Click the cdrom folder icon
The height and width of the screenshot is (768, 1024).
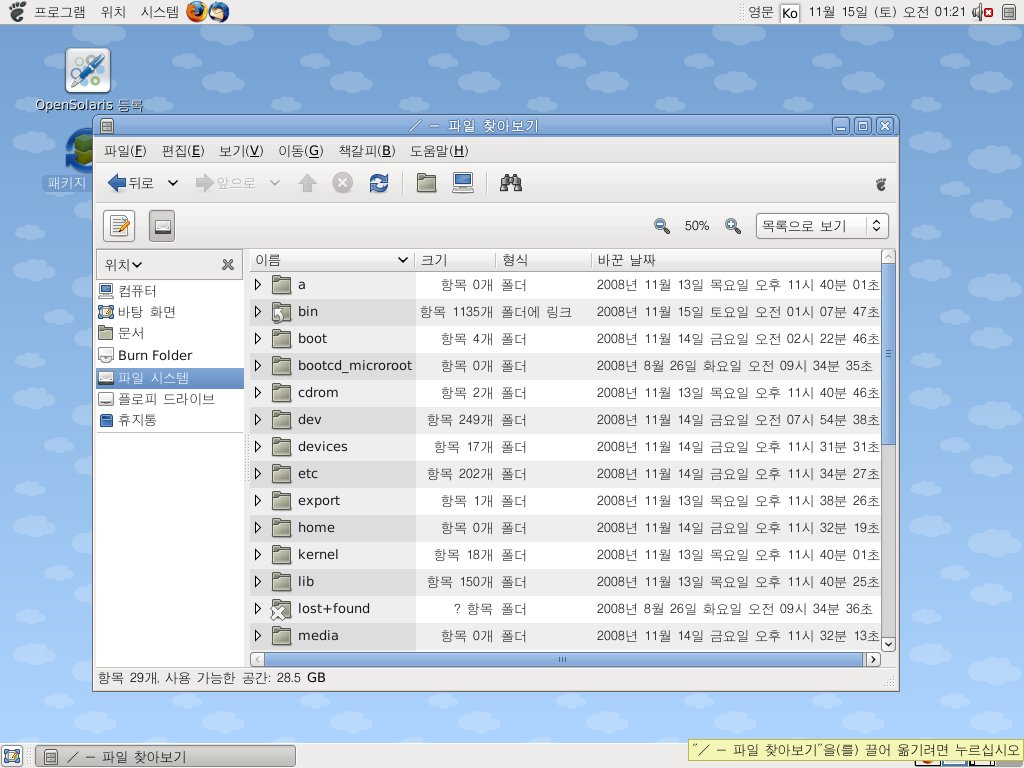tap(281, 392)
